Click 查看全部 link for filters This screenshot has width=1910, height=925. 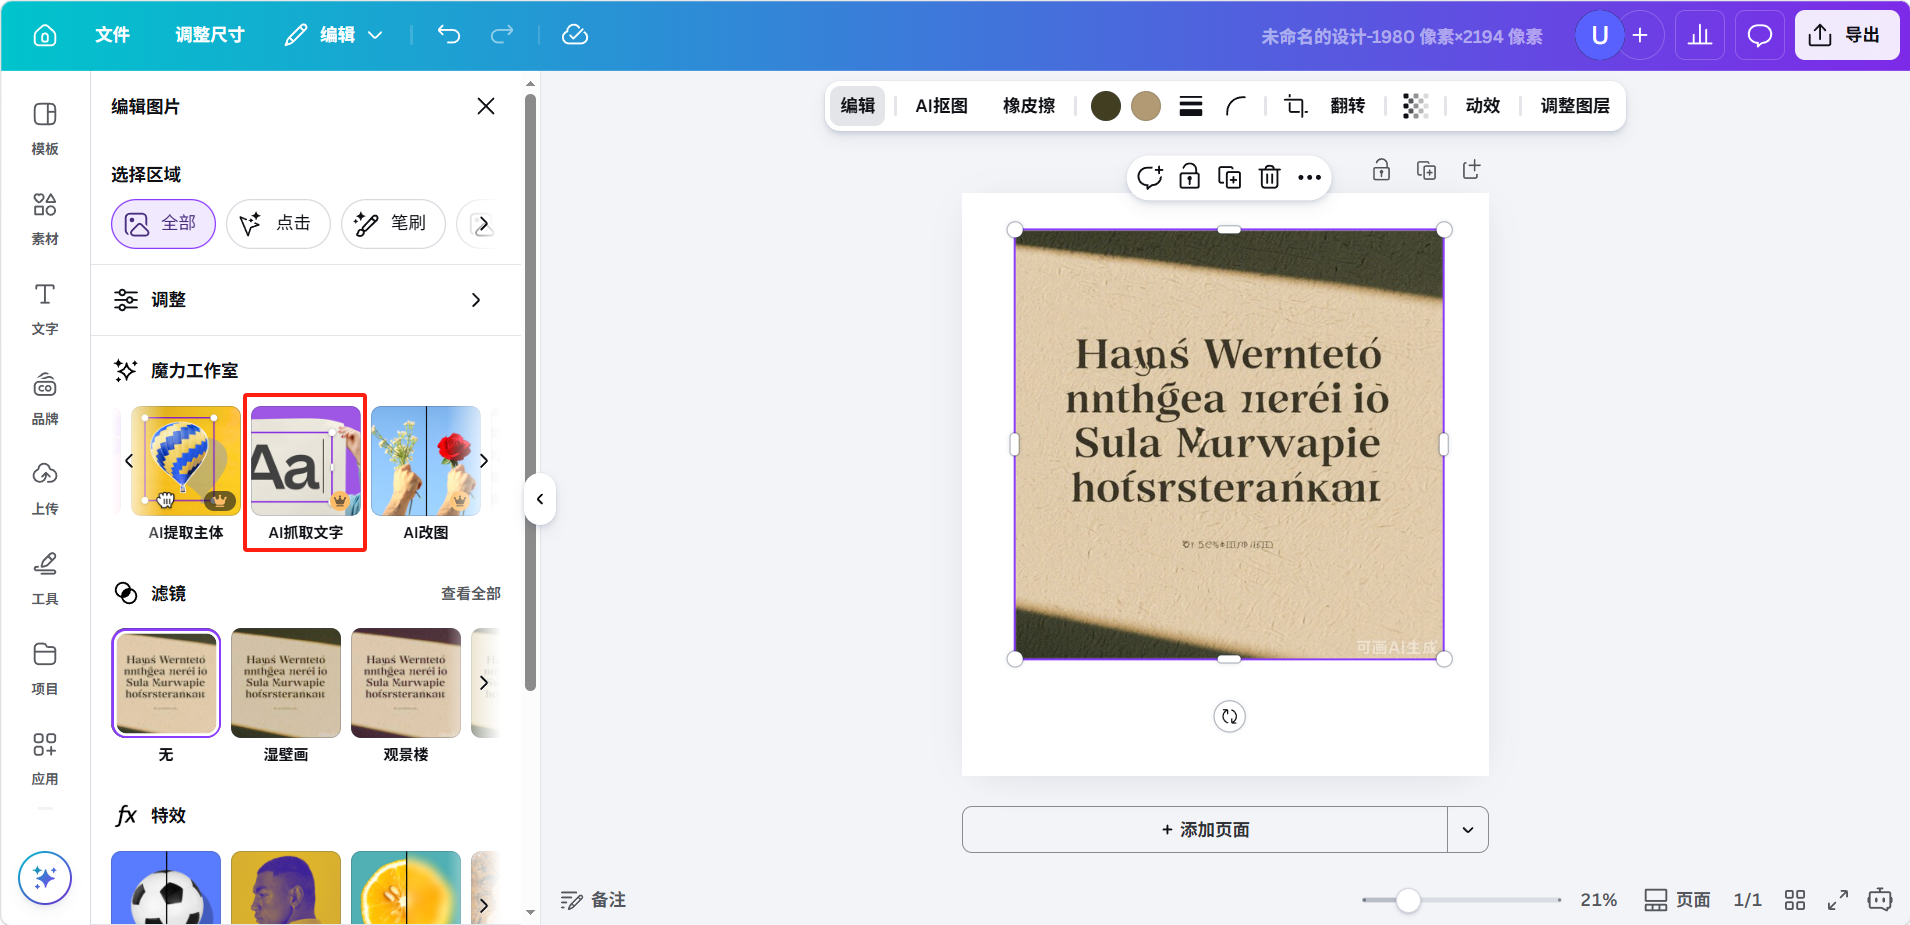pos(470,594)
